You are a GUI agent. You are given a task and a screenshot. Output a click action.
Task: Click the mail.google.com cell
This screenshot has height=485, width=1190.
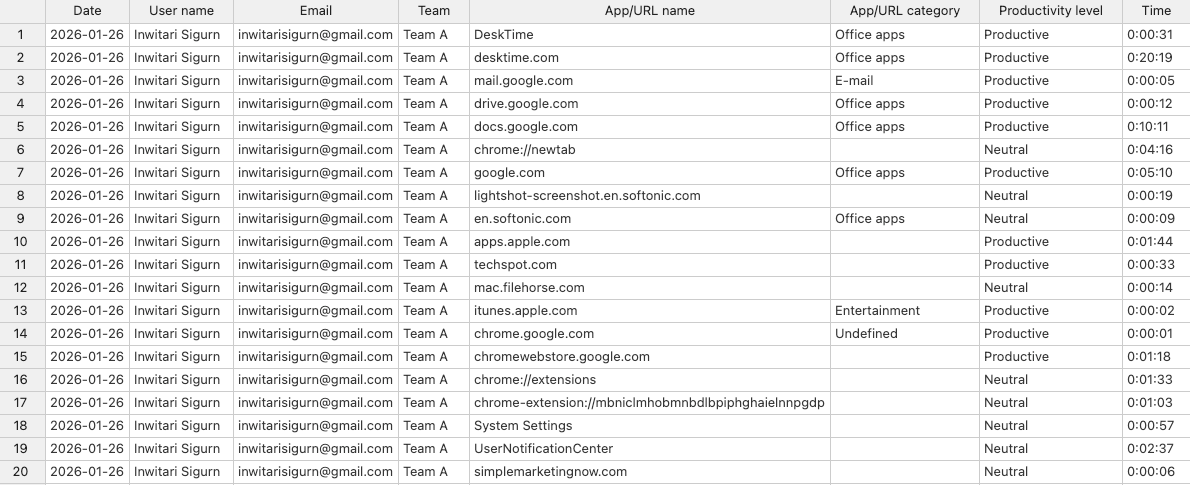tap(650, 81)
